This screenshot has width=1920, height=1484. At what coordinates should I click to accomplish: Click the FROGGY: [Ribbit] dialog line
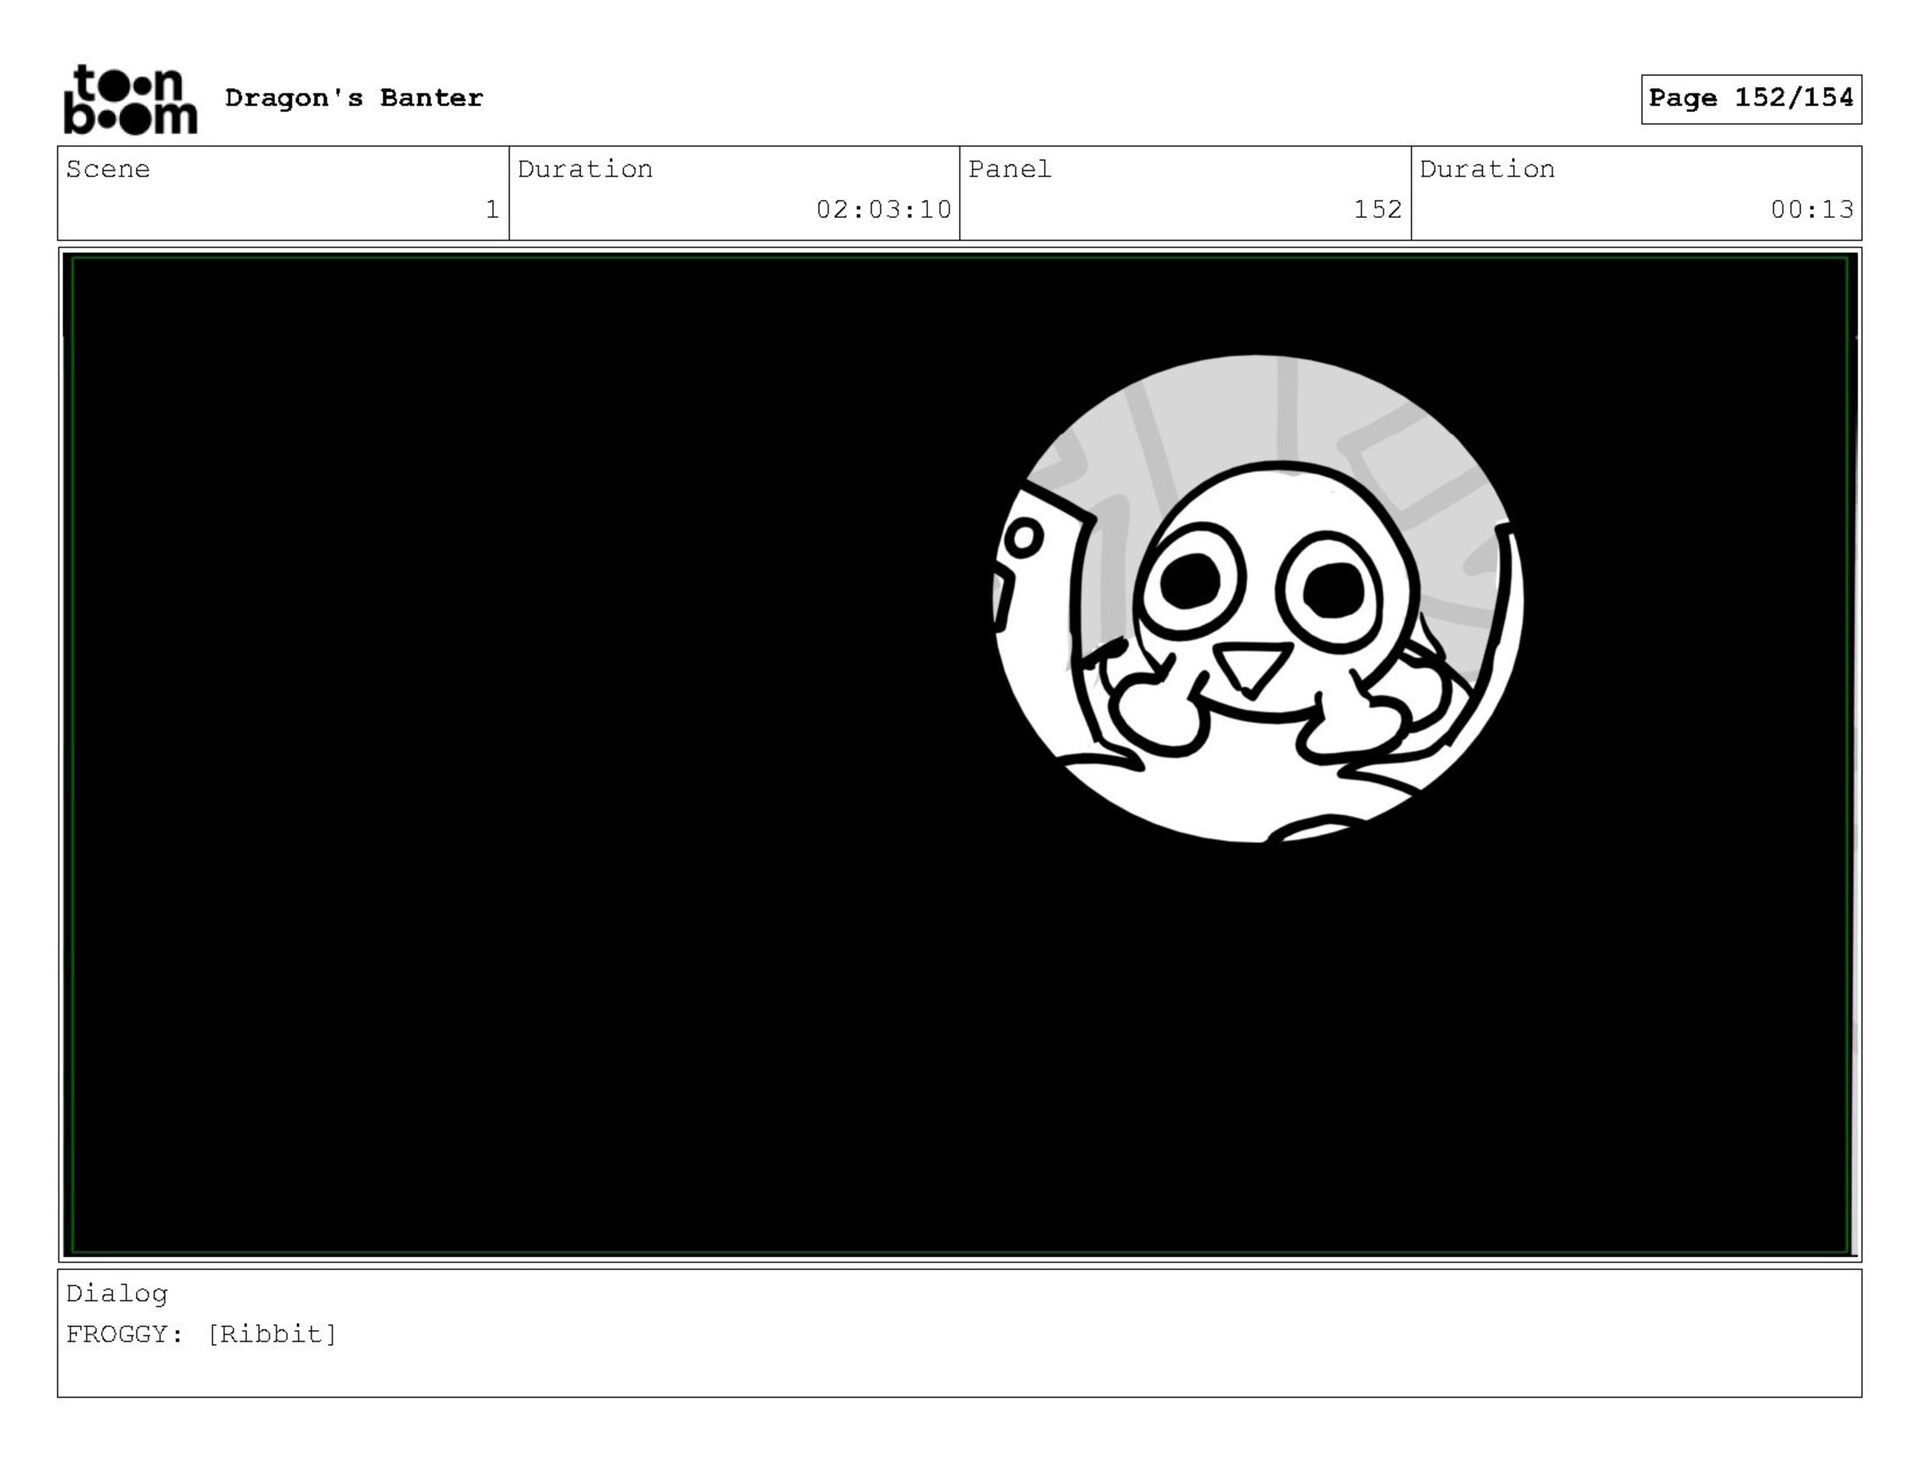(201, 1334)
